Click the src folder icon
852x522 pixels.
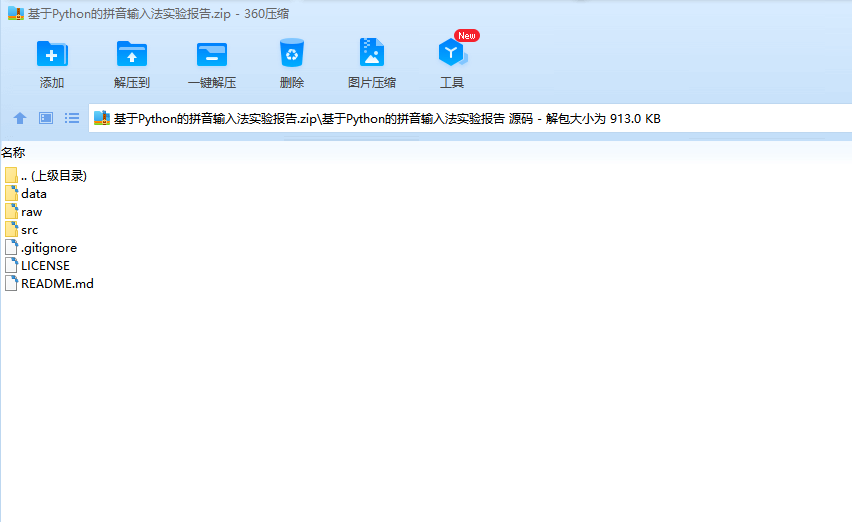click(x=11, y=229)
